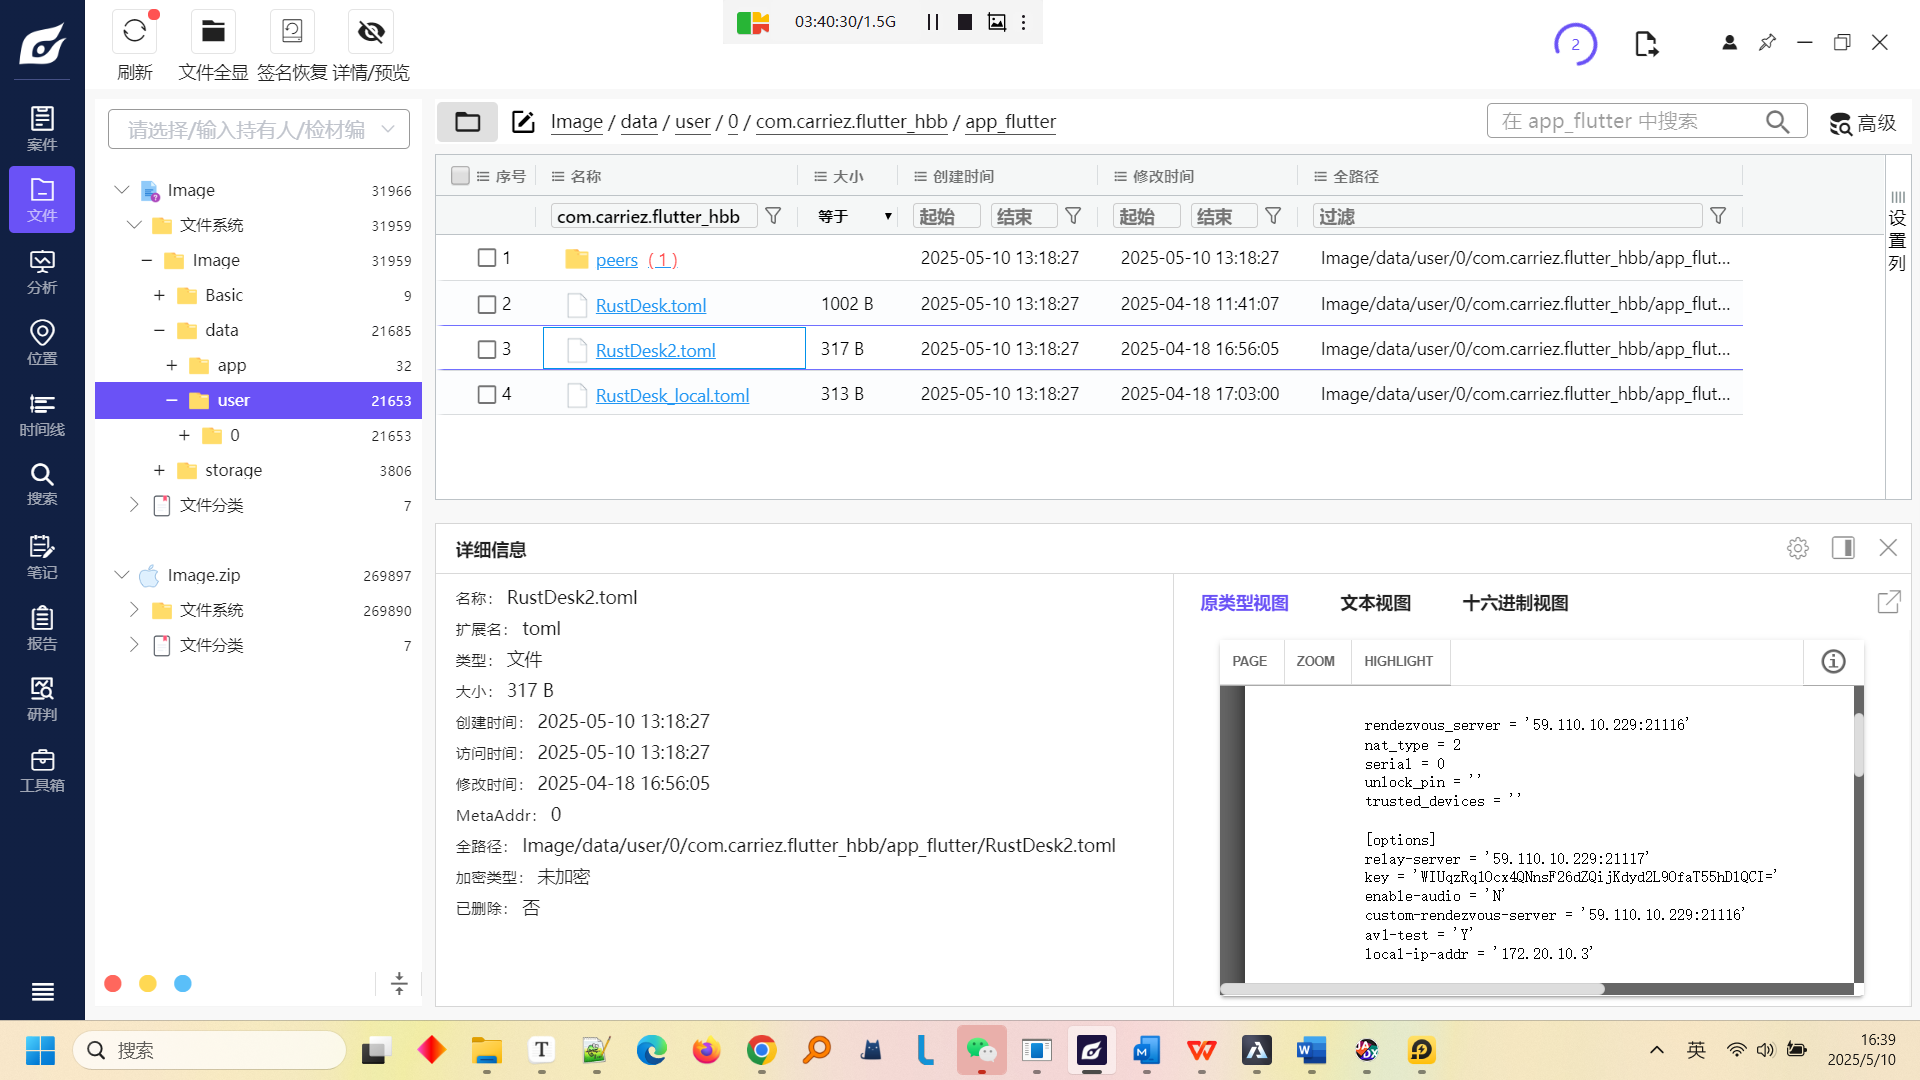Open the 时间线 timeline sidebar section
This screenshot has height=1080, width=1920.
pos(42,414)
